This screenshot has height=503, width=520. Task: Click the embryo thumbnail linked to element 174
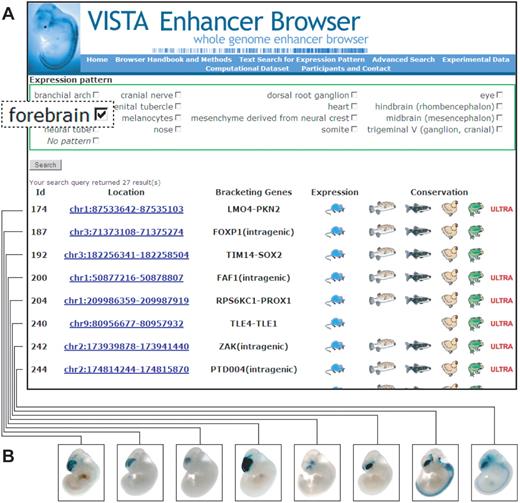click(x=81, y=473)
